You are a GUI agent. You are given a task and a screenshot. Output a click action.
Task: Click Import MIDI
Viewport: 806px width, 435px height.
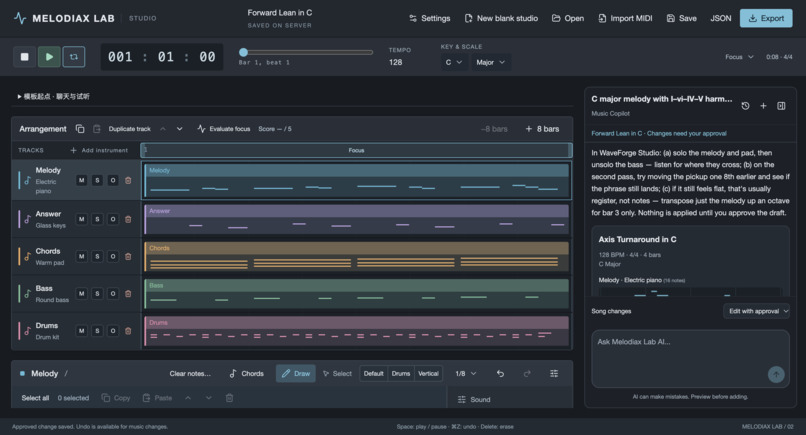[x=626, y=19]
